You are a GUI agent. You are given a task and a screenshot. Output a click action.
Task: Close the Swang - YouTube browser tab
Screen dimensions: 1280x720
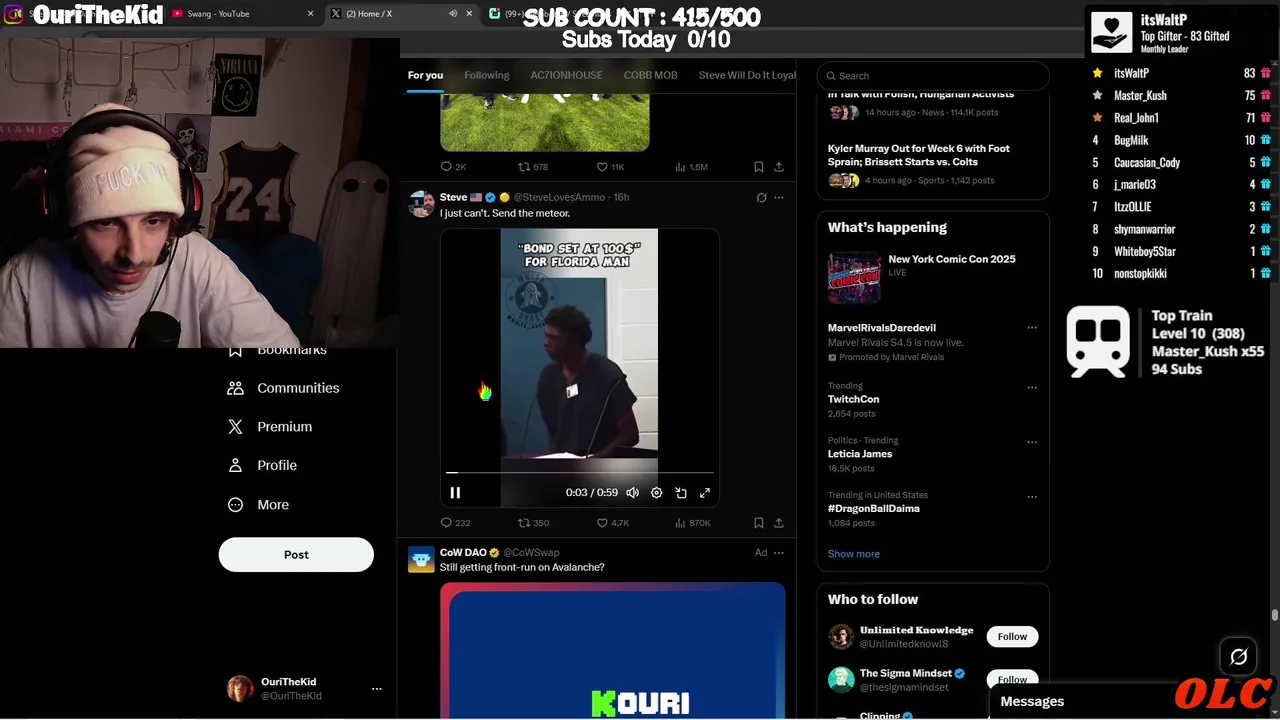click(310, 14)
